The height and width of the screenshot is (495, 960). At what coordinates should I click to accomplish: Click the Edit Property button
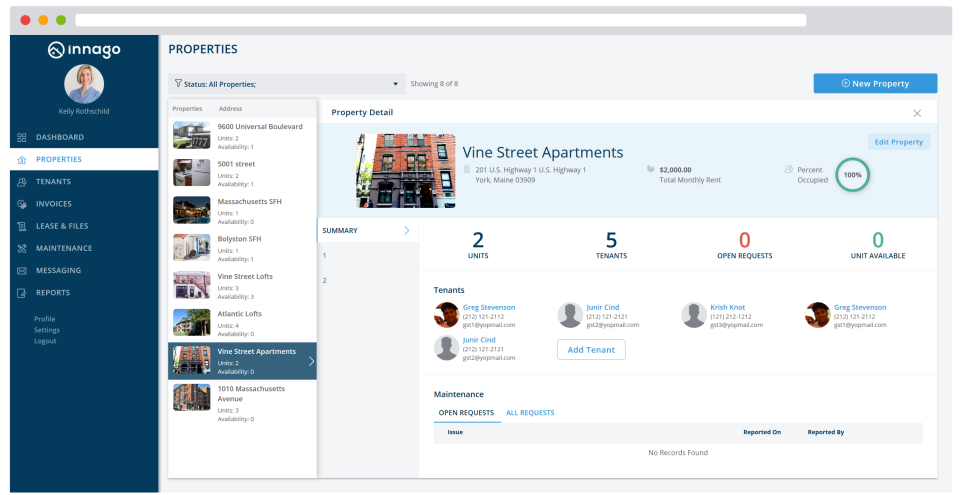click(x=898, y=142)
